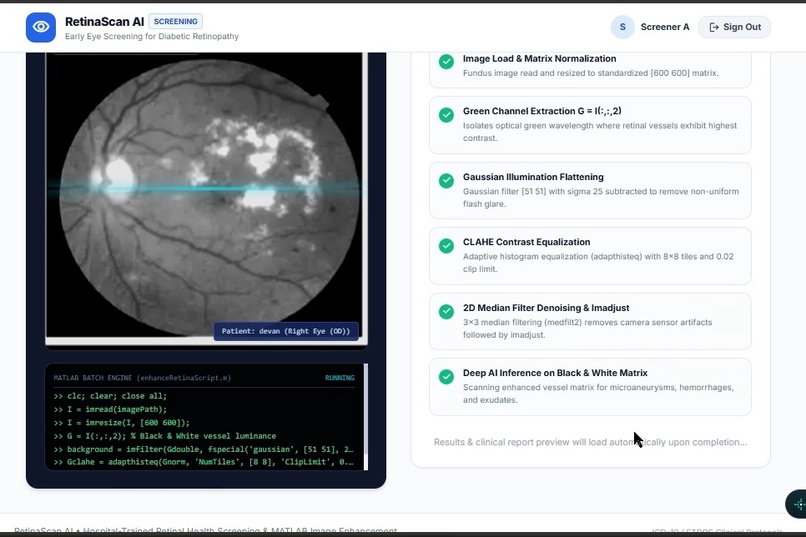Click the description 'Scanning enhanced vessel matrix'

(x=598, y=394)
